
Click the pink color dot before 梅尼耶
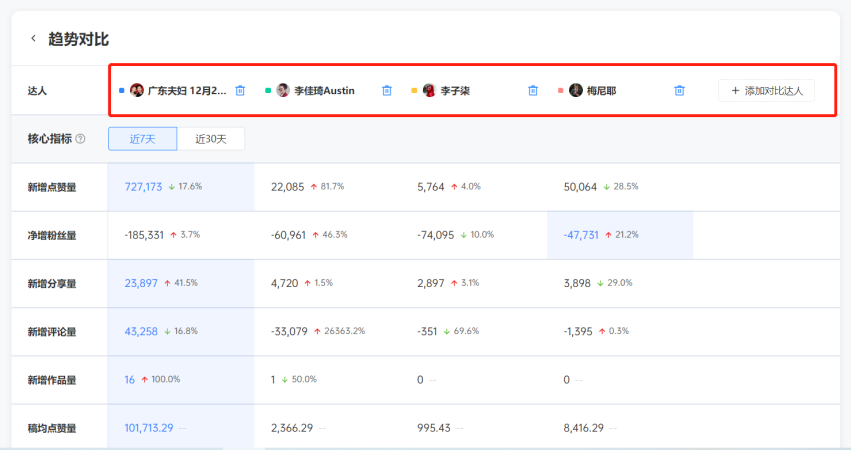(x=561, y=91)
